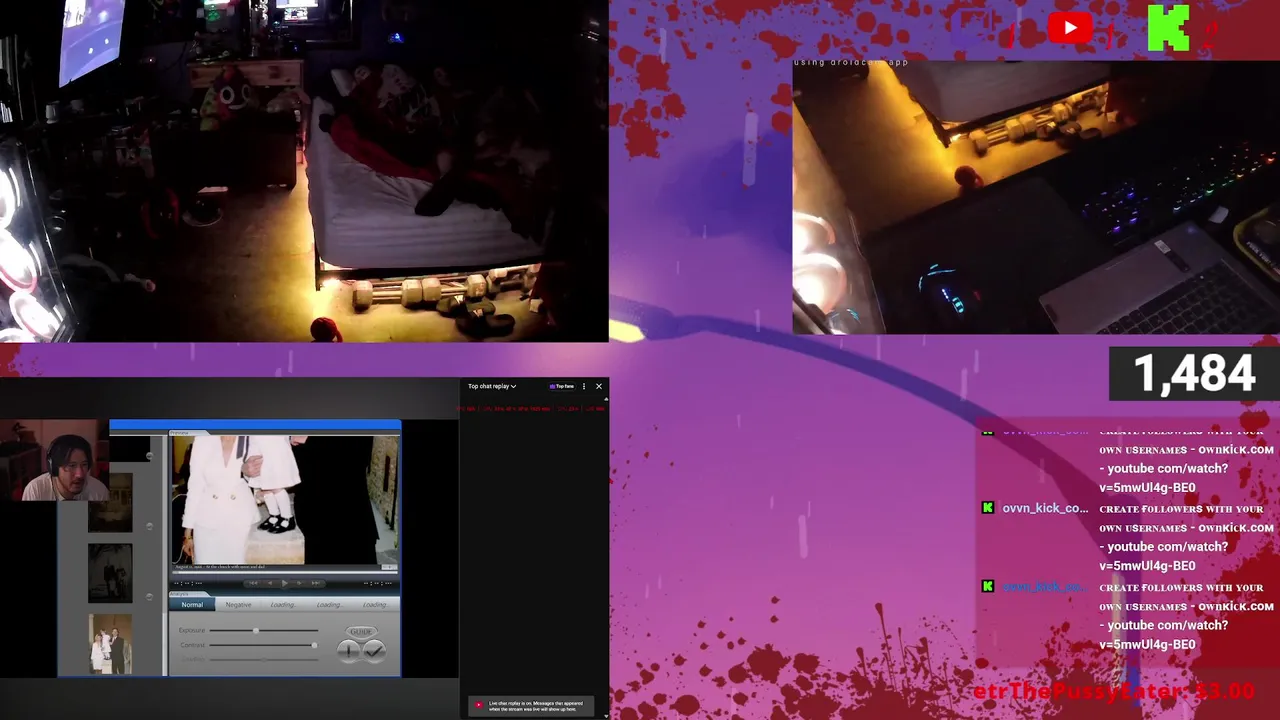
Task: Click the preview progress bar under the photo
Action: (x=285, y=572)
